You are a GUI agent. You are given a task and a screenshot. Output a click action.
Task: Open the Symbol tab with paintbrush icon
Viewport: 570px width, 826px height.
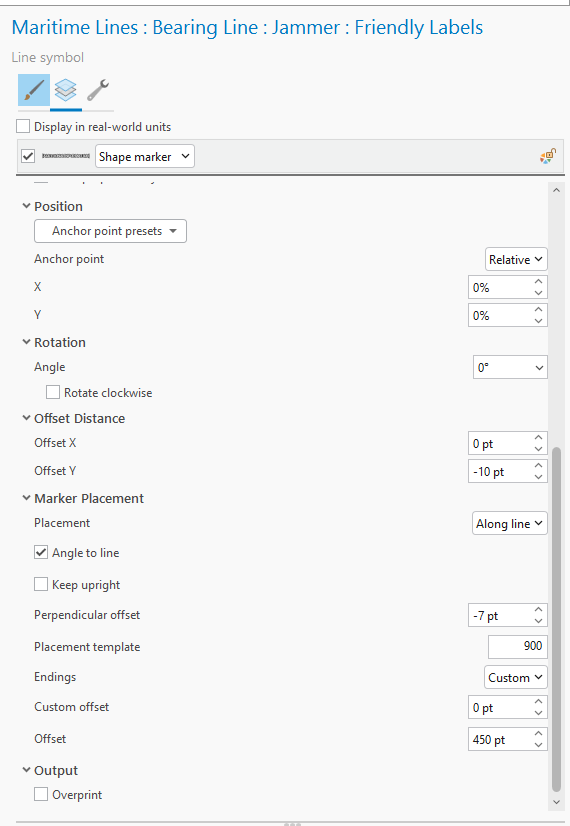coord(34,90)
